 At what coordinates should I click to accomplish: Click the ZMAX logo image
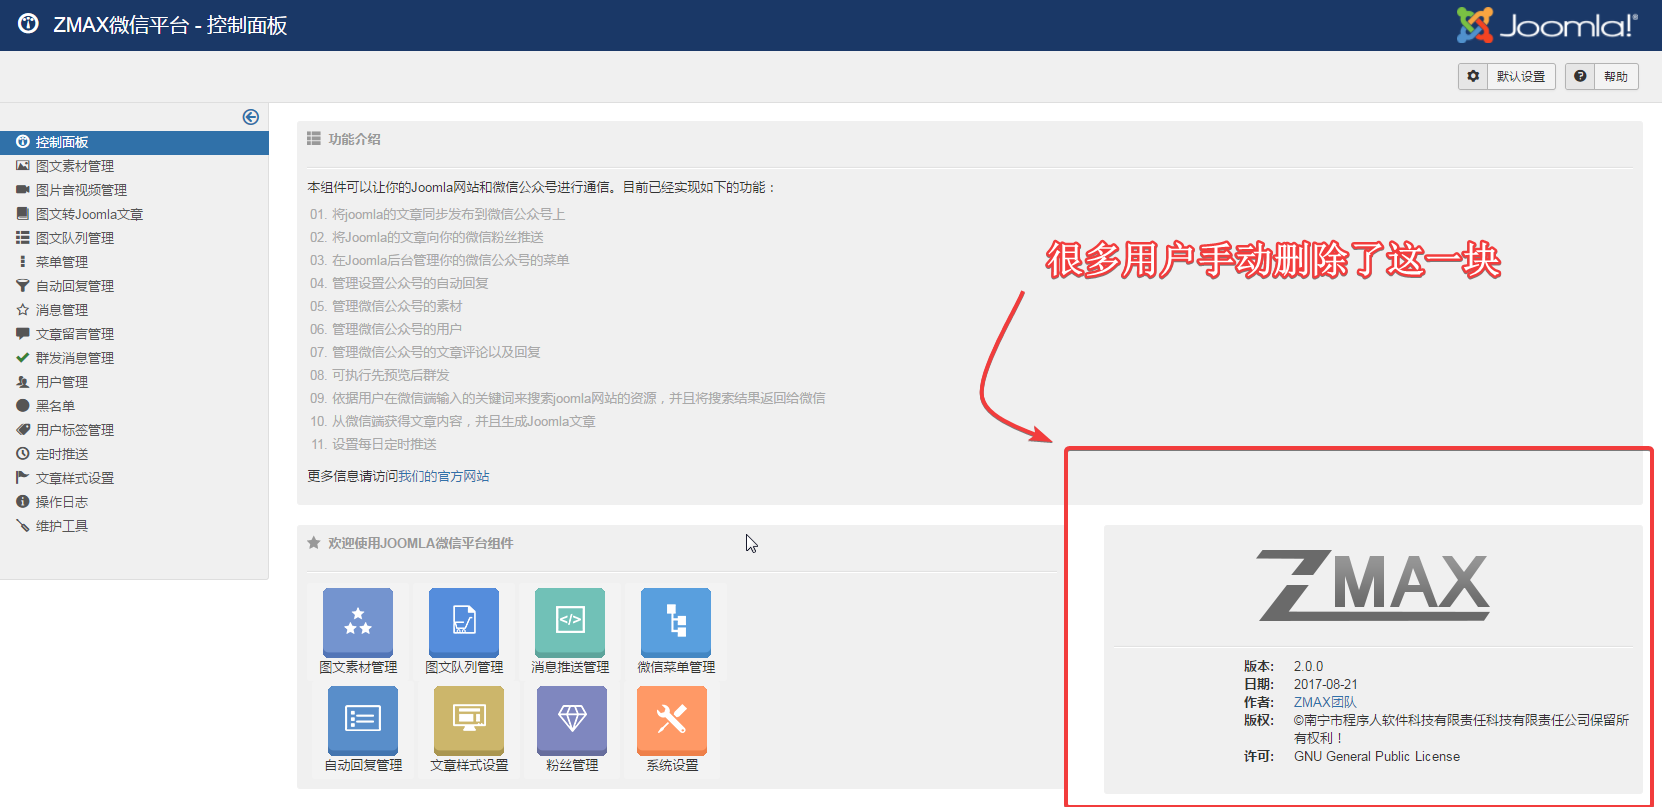pyautogui.click(x=1373, y=585)
